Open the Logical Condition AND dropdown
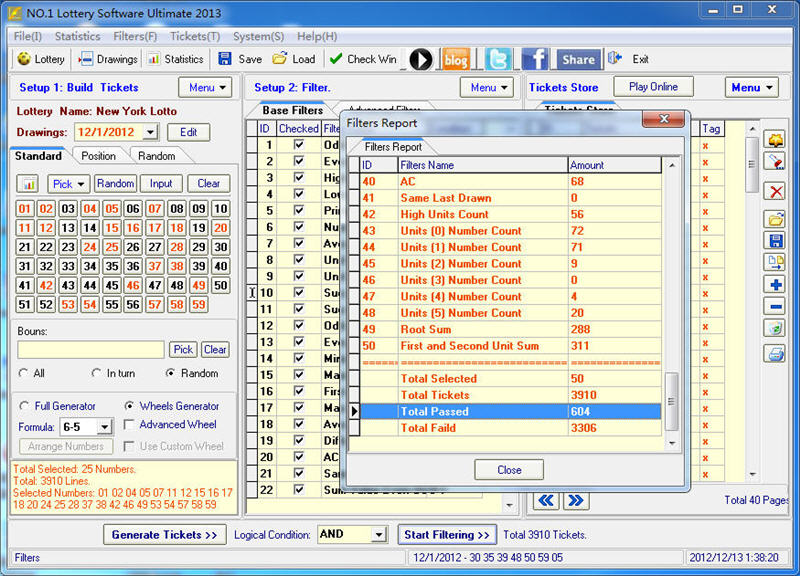This screenshot has width=800, height=576. tap(379, 535)
